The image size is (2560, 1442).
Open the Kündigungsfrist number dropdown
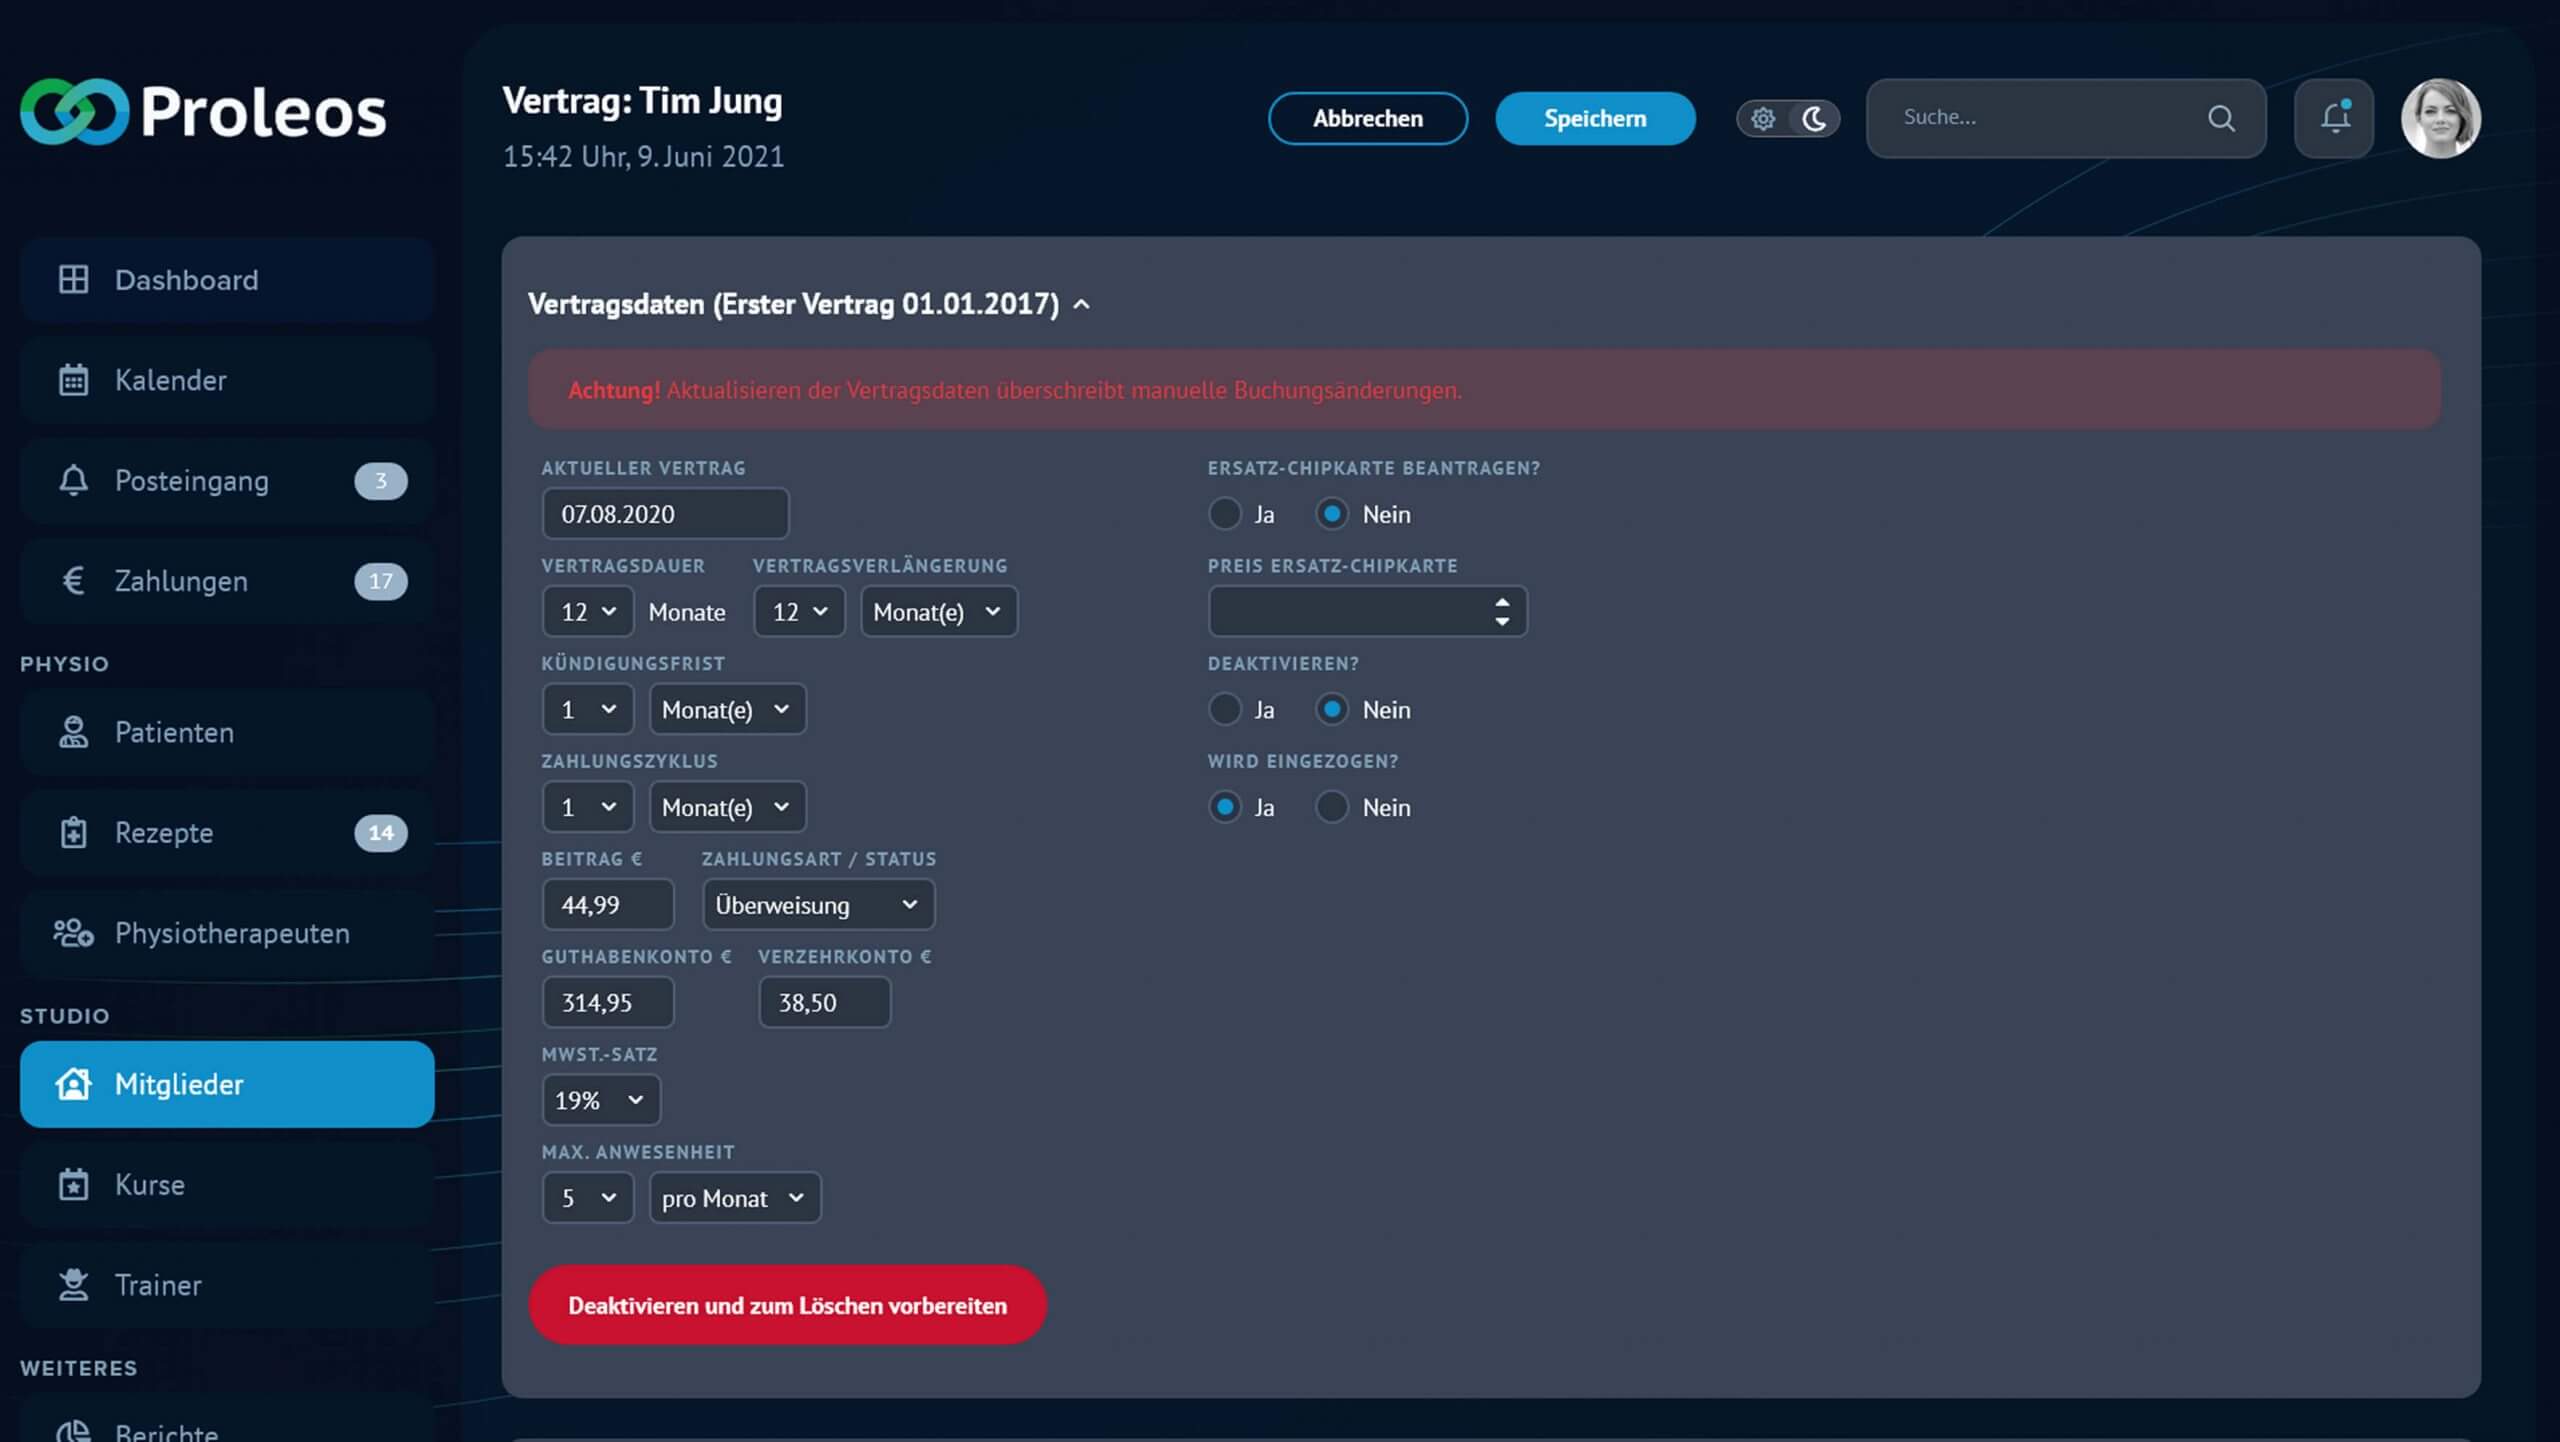pyautogui.click(x=588, y=709)
